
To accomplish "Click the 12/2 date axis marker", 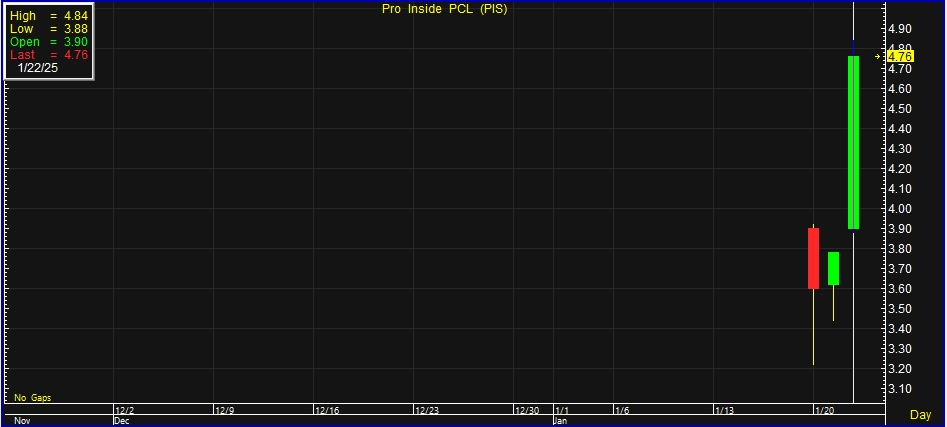I will pyautogui.click(x=125, y=410).
